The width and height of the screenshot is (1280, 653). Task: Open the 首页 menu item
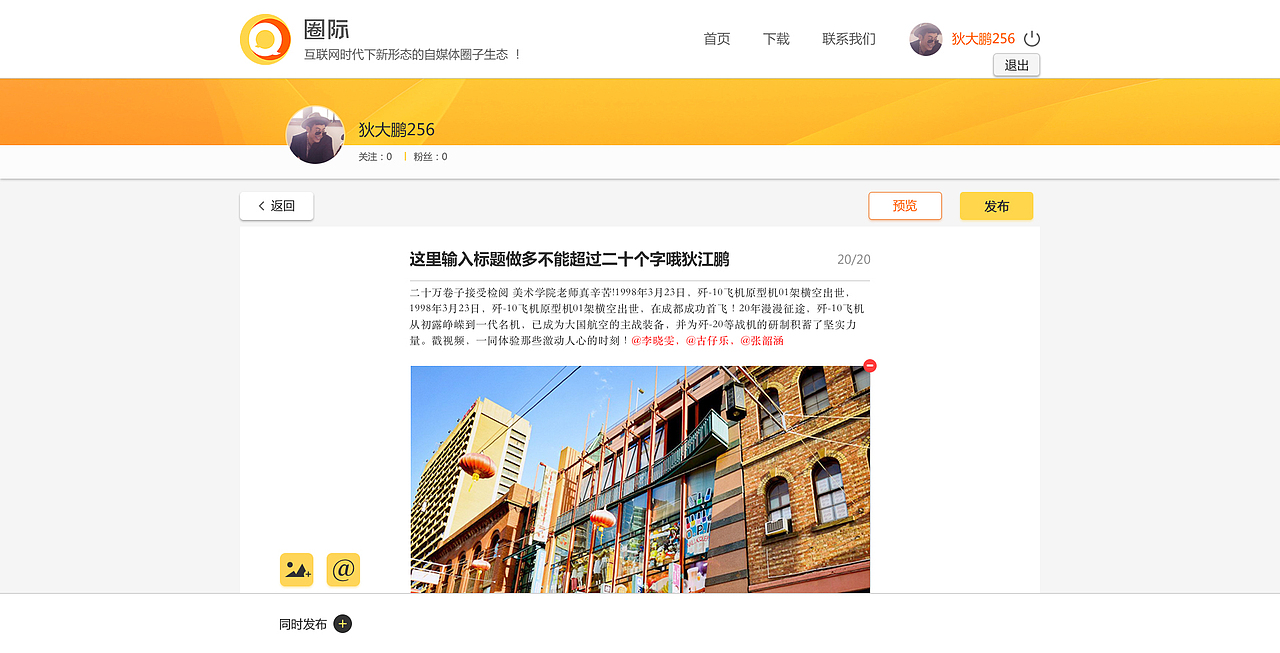[716, 38]
